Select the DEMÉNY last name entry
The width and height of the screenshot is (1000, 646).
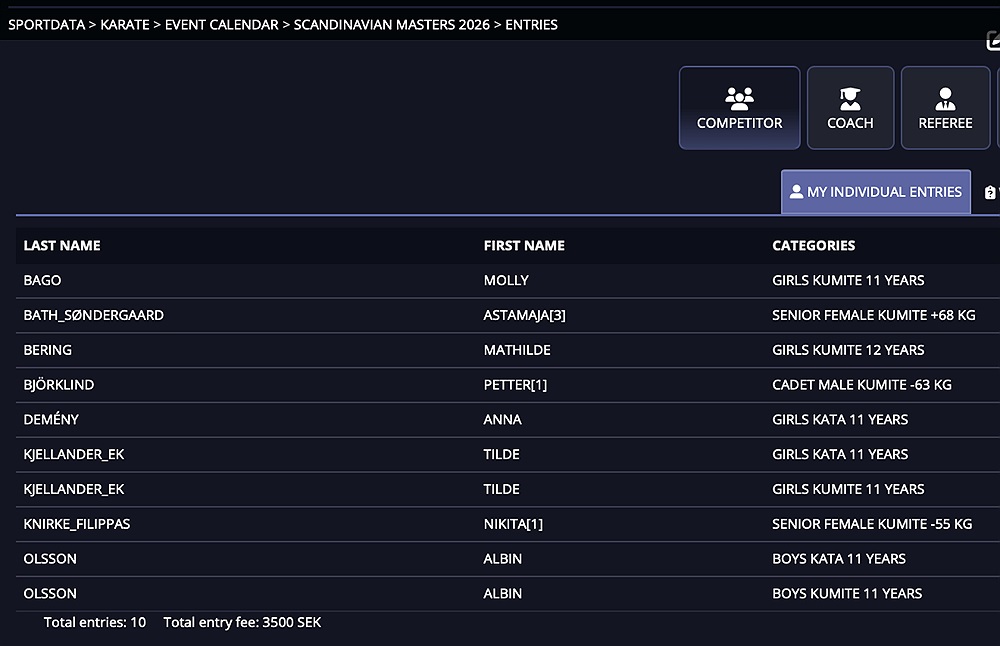click(50, 420)
